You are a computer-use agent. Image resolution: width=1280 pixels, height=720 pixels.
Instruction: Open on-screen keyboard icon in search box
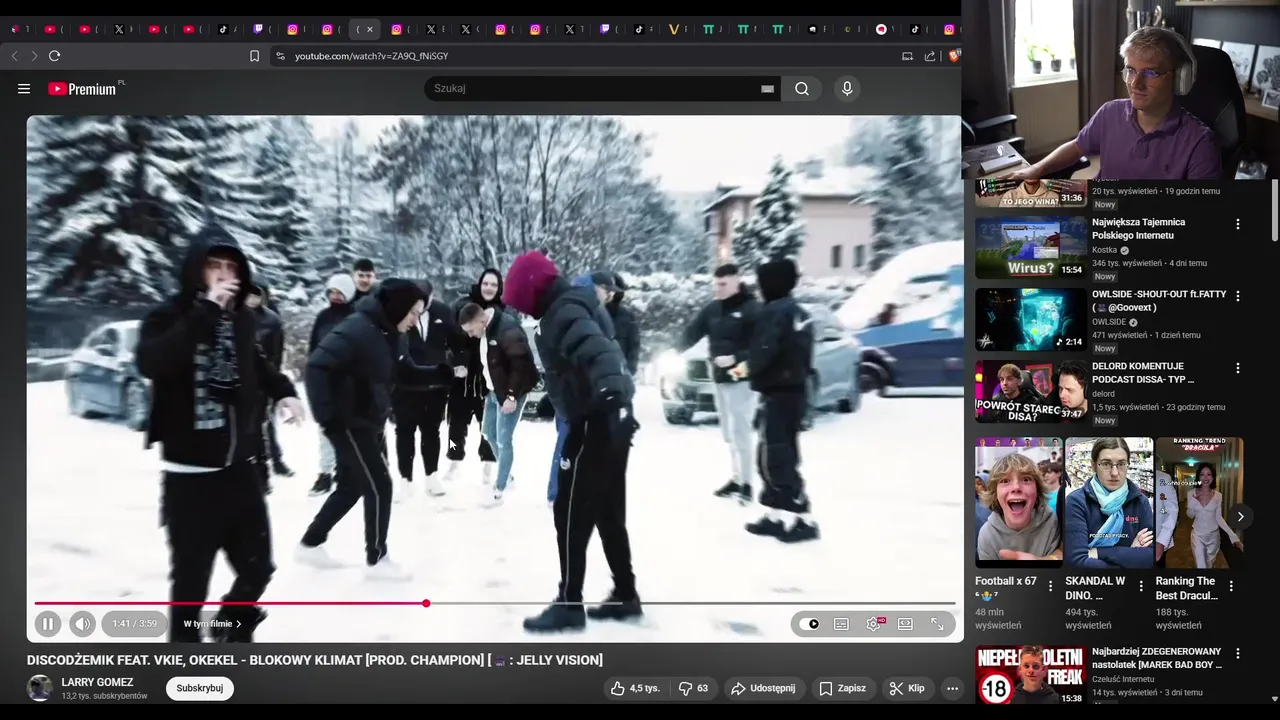[x=767, y=89]
